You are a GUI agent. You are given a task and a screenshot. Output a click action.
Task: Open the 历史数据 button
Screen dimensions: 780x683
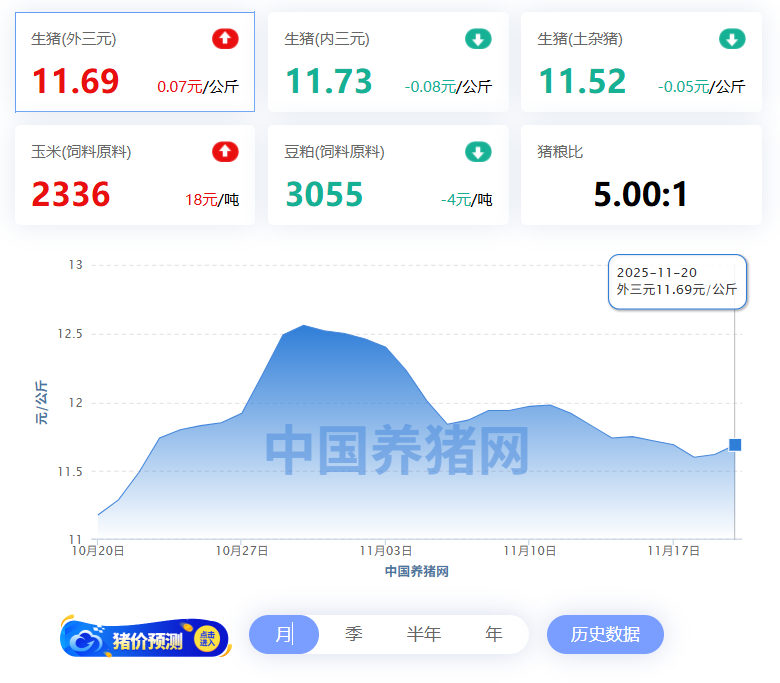(605, 634)
